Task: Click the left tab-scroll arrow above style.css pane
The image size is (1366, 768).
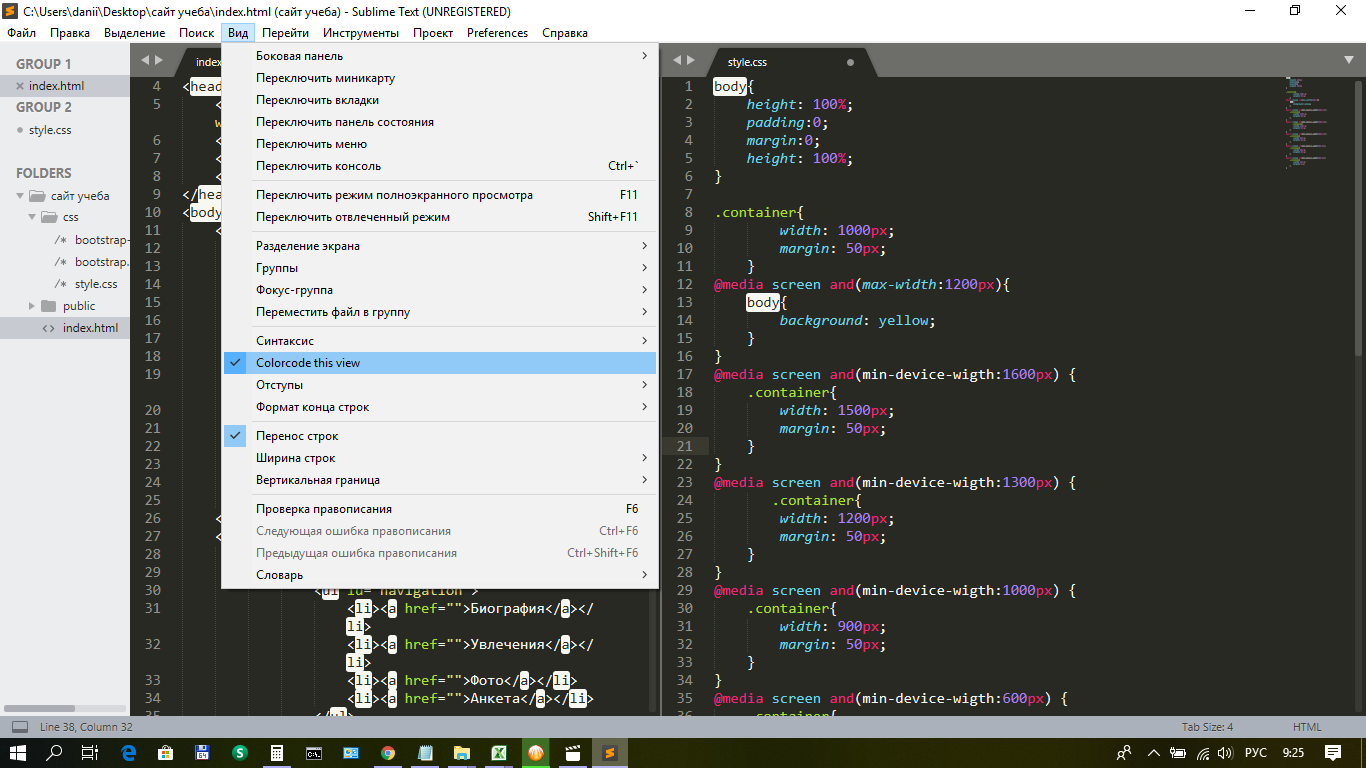Action: 677,60
